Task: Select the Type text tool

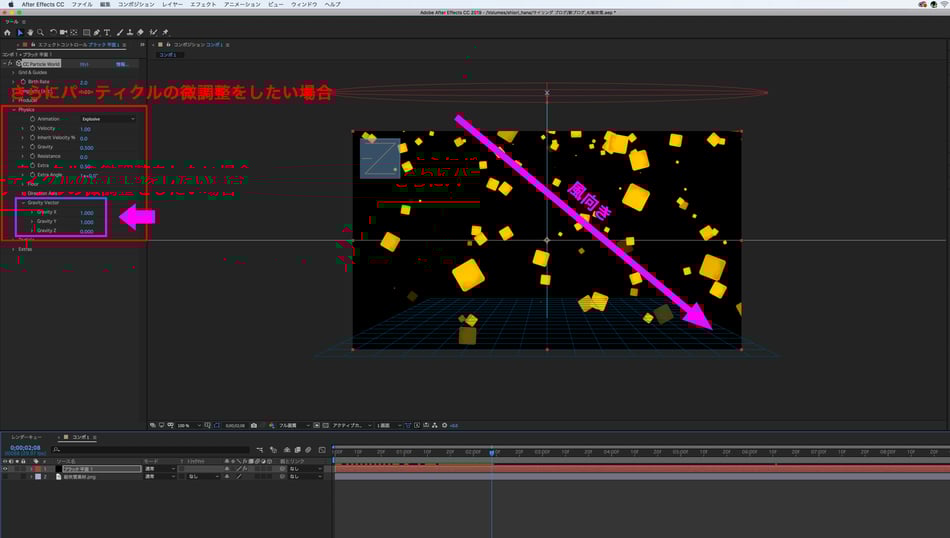Action: tap(107, 32)
